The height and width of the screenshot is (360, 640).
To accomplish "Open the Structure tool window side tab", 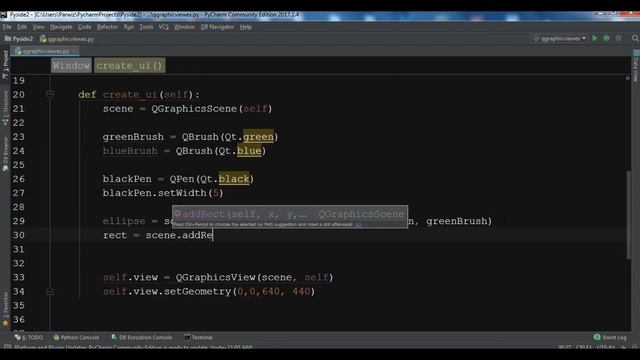I will pos(5,108).
